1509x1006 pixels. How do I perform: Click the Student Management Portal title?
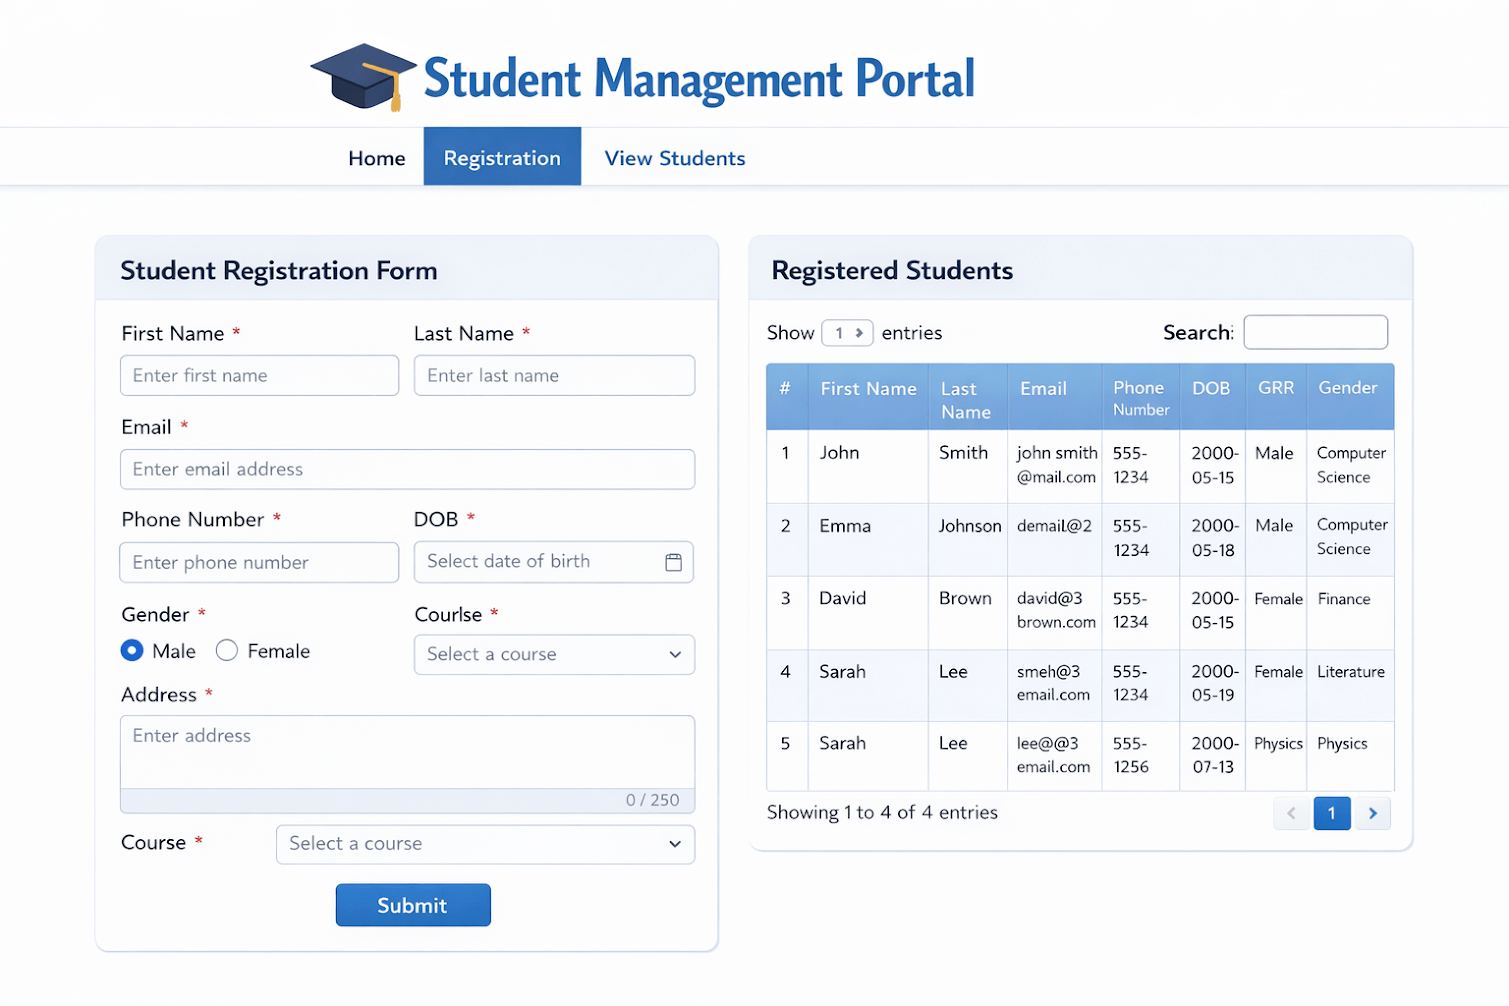[699, 79]
